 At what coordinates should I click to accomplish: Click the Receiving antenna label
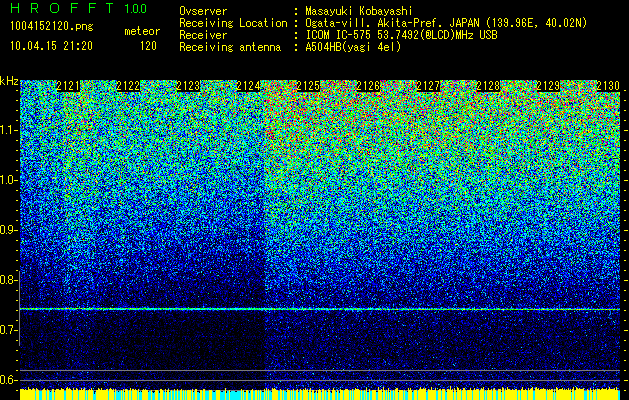click(230, 47)
